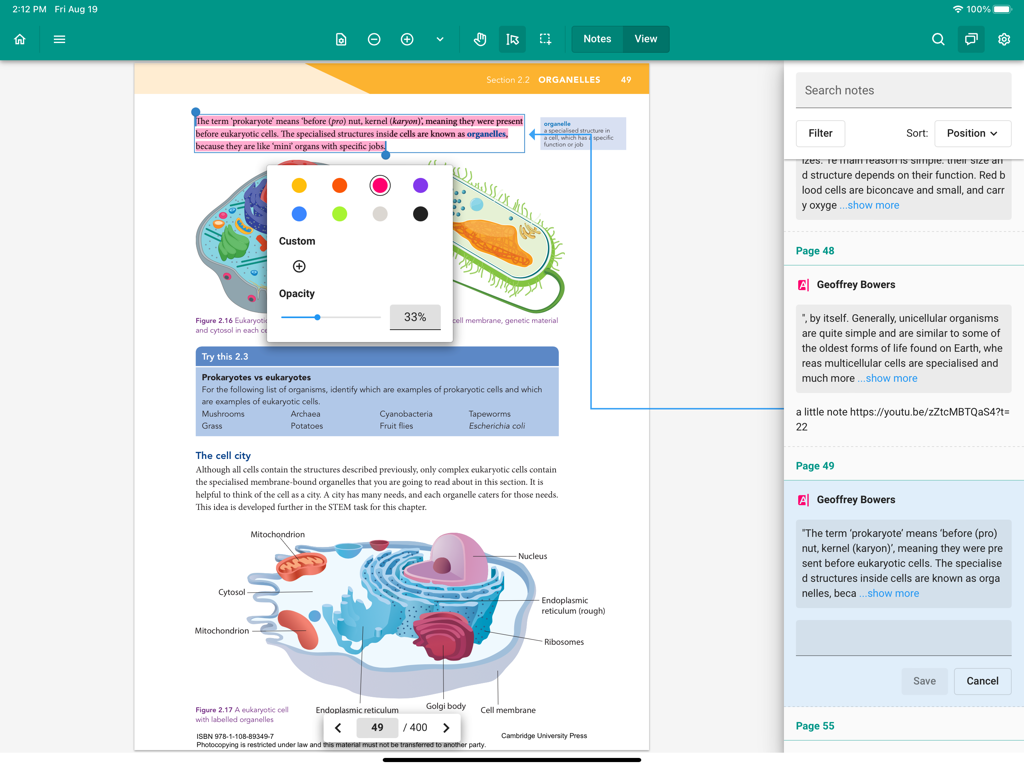Select the hand pan tool
1024x768 pixels.
480,39
